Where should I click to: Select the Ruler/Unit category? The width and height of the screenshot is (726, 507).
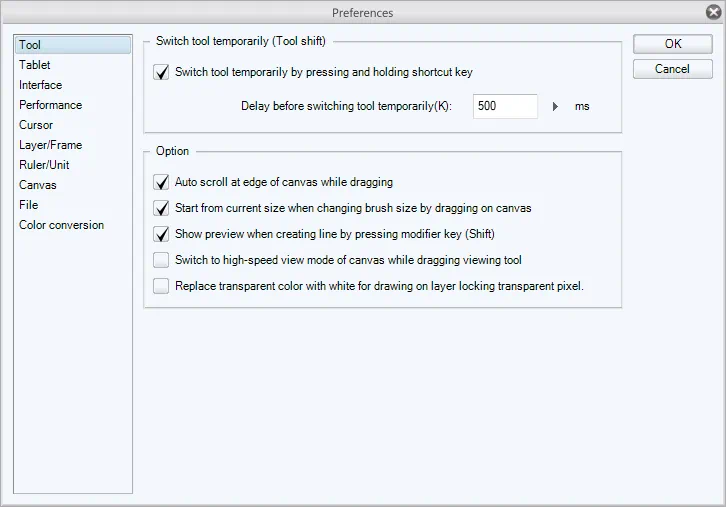pos(44,165)
